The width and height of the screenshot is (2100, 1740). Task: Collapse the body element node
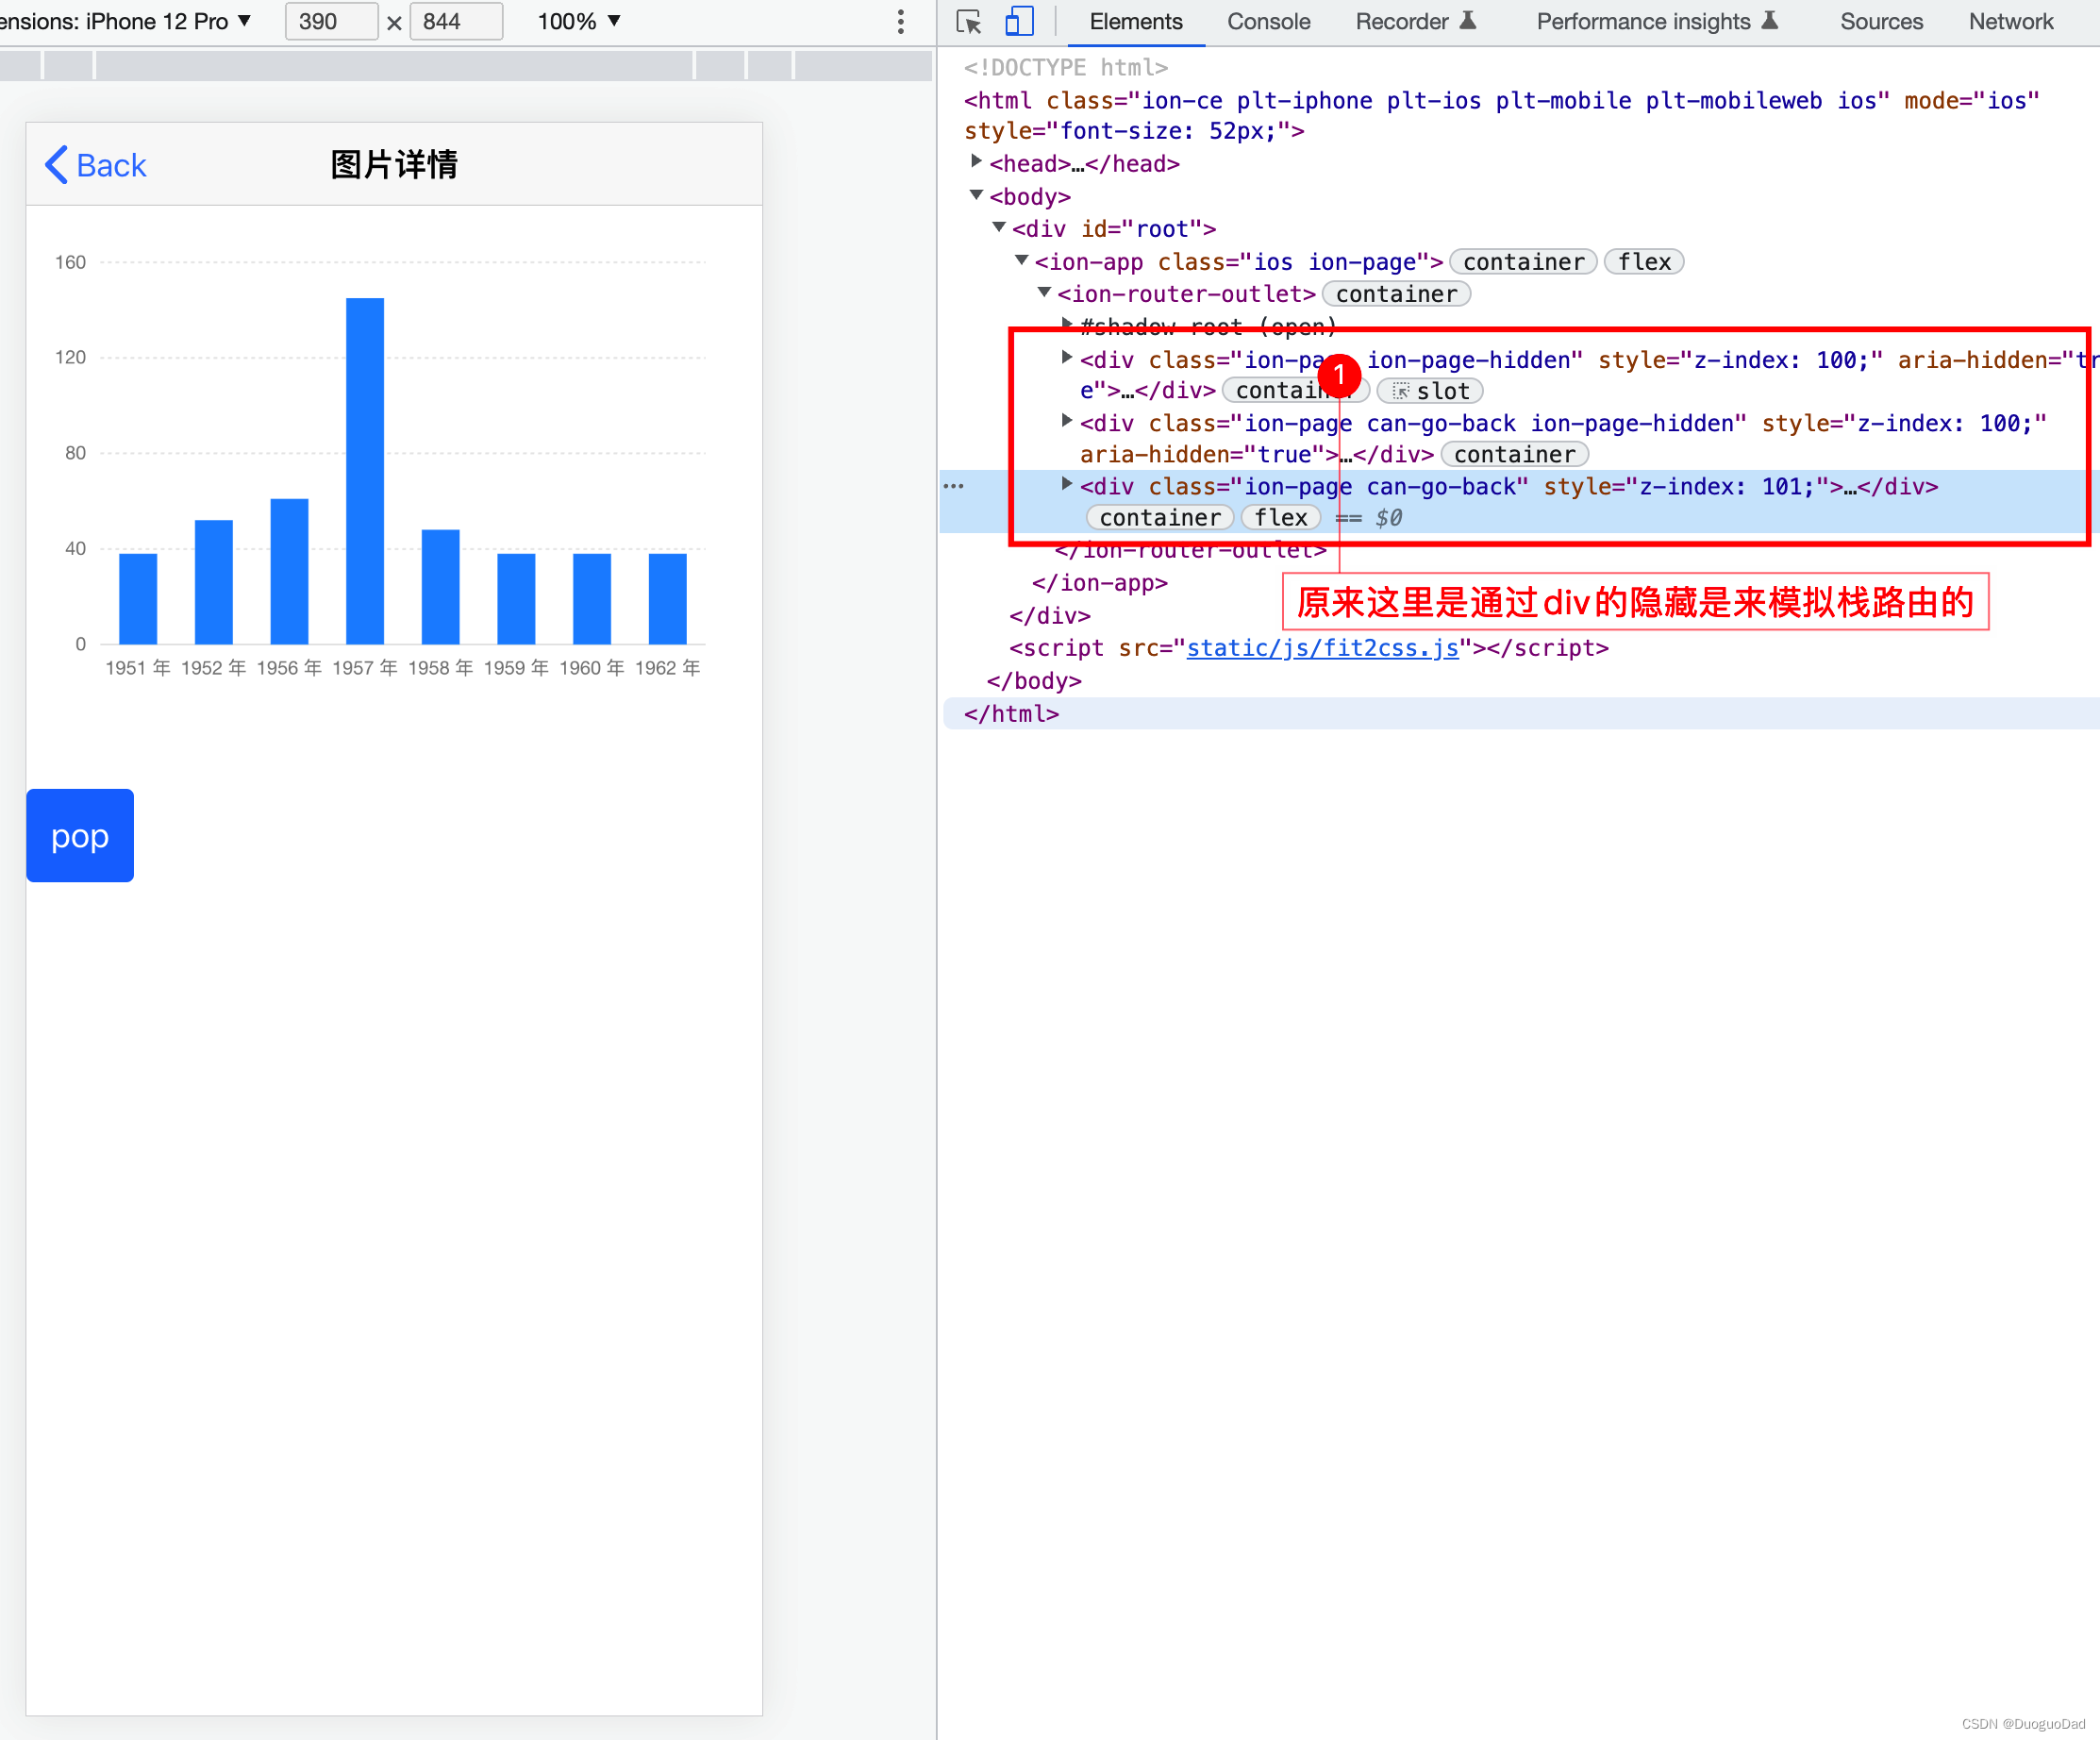[976, 195]
